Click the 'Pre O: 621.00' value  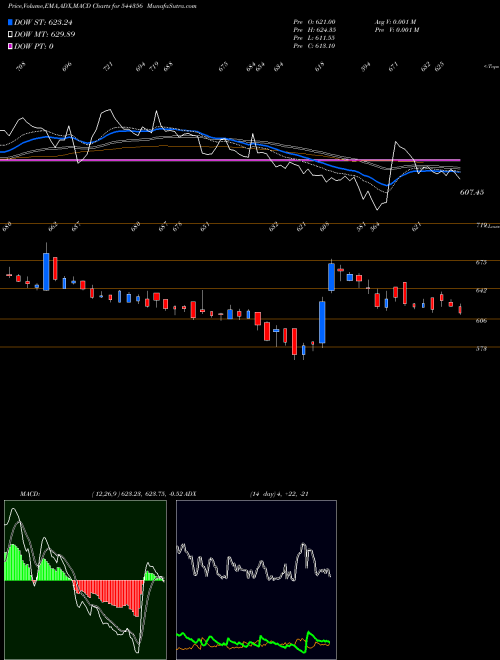point(314,22)
